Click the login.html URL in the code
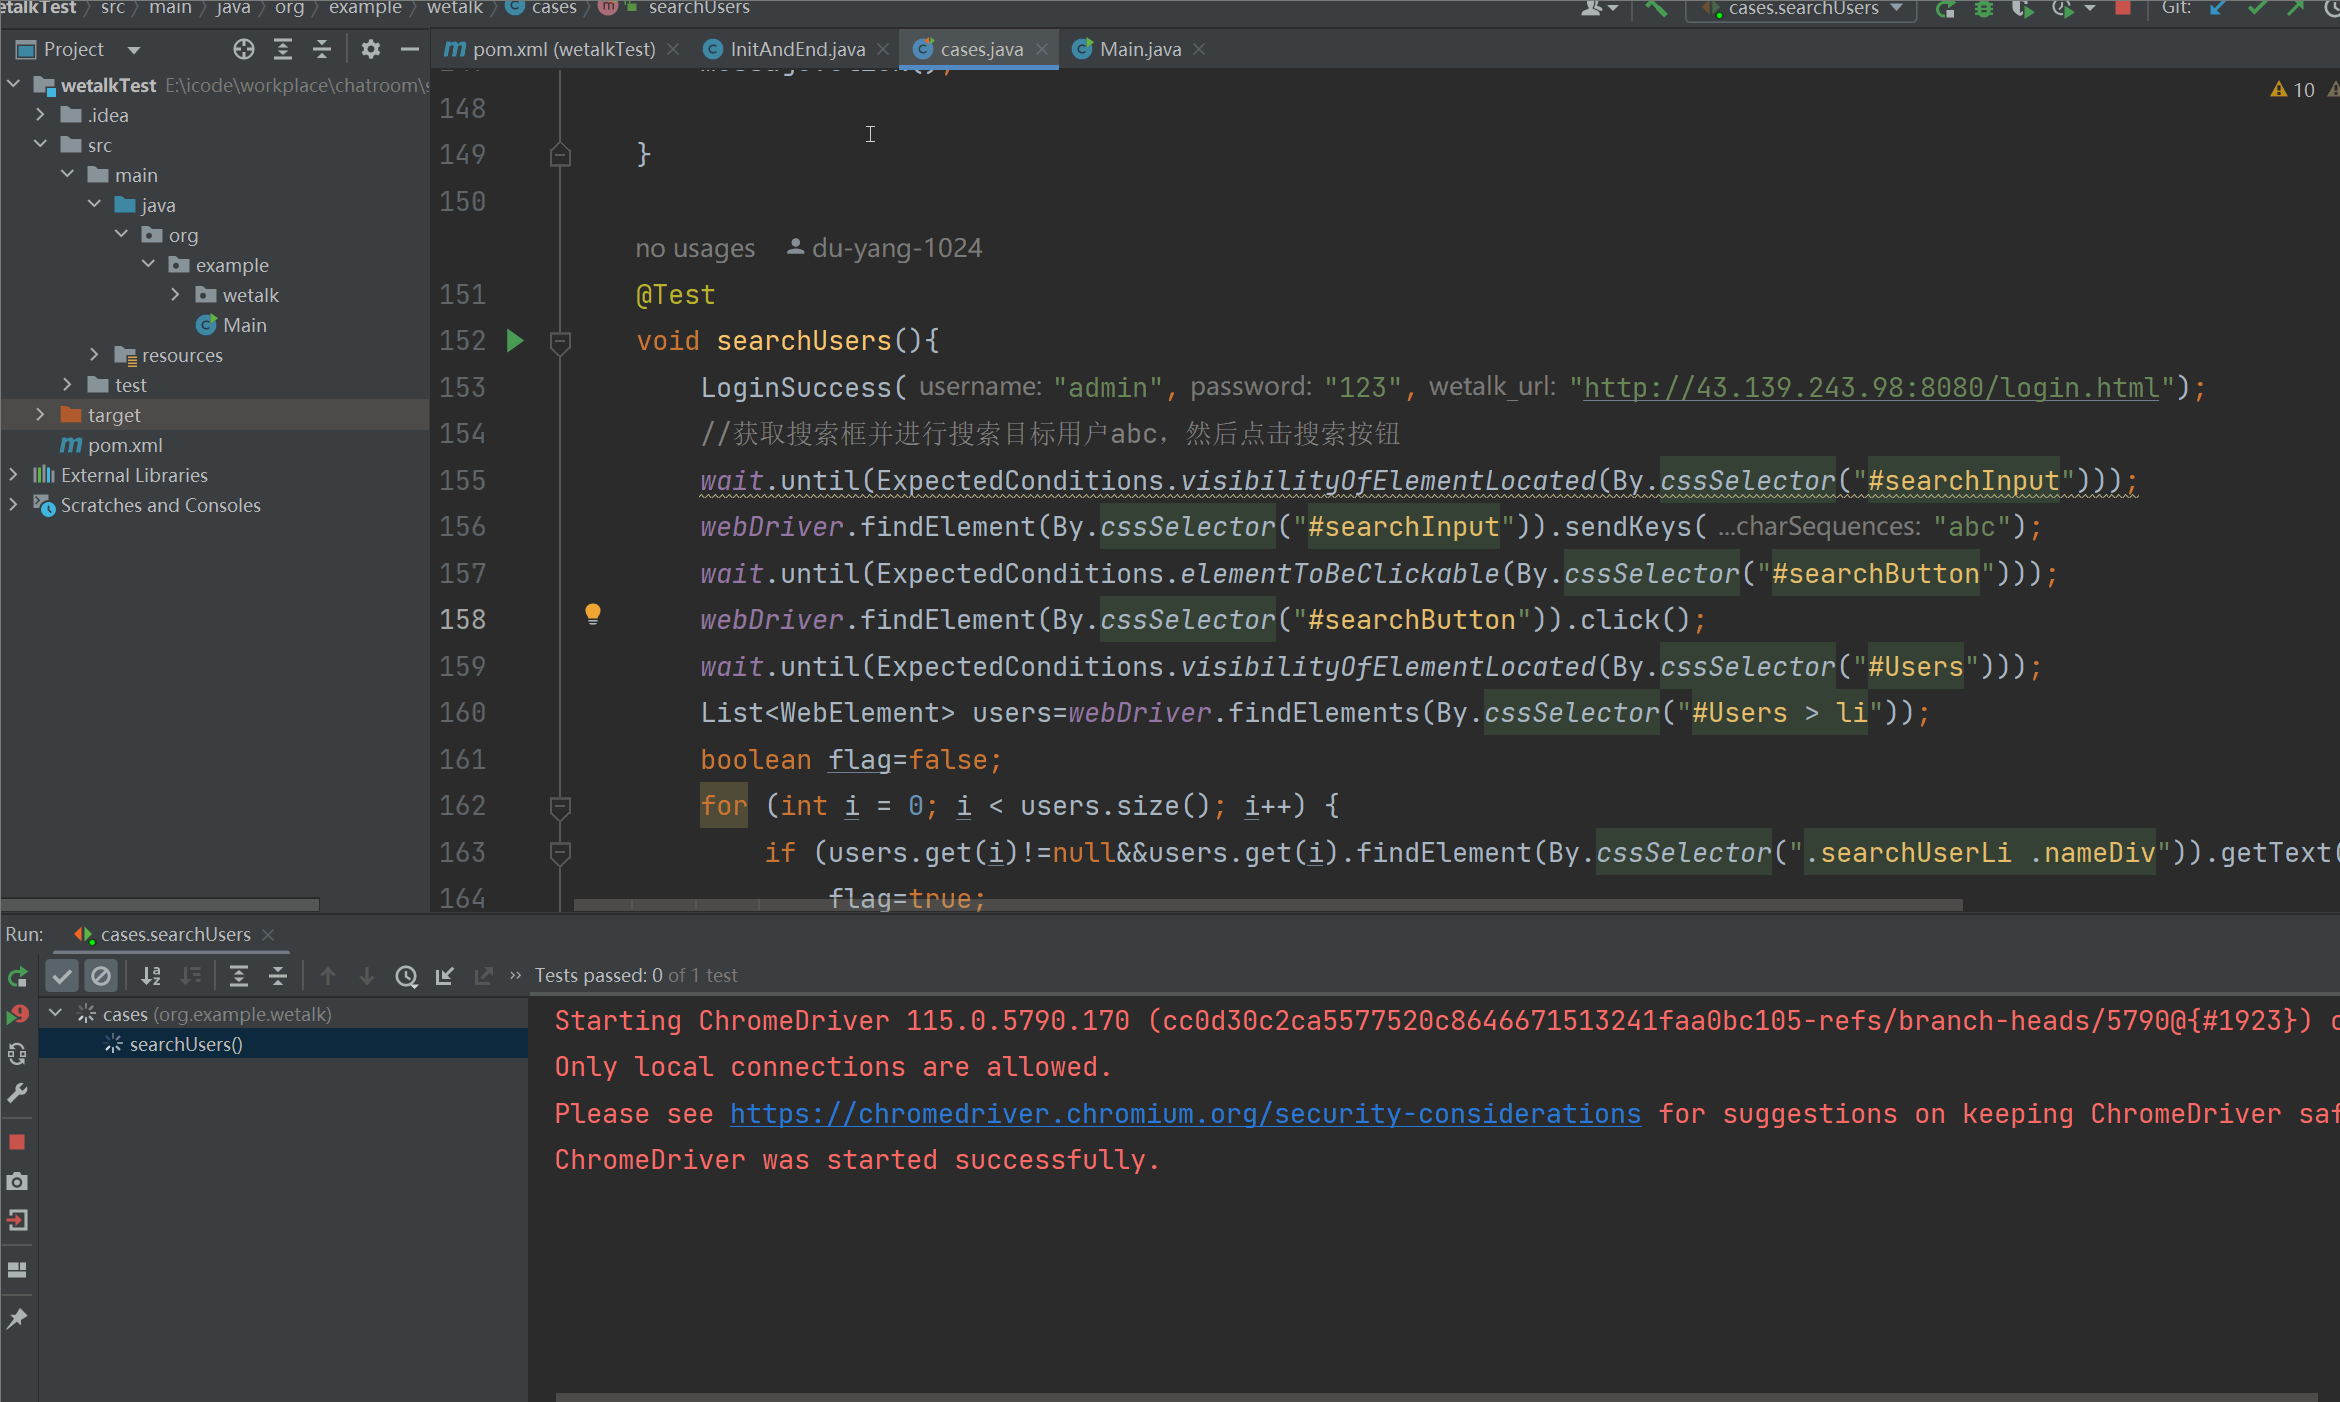 1870,388
